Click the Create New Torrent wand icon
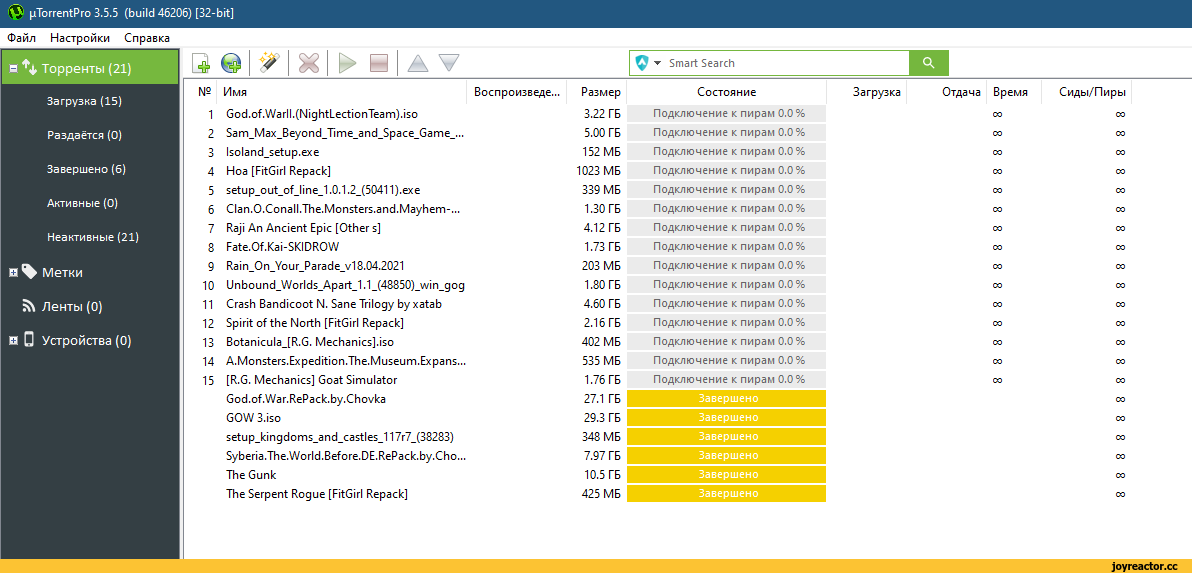The image size is (1192, 573). point(269,63)
